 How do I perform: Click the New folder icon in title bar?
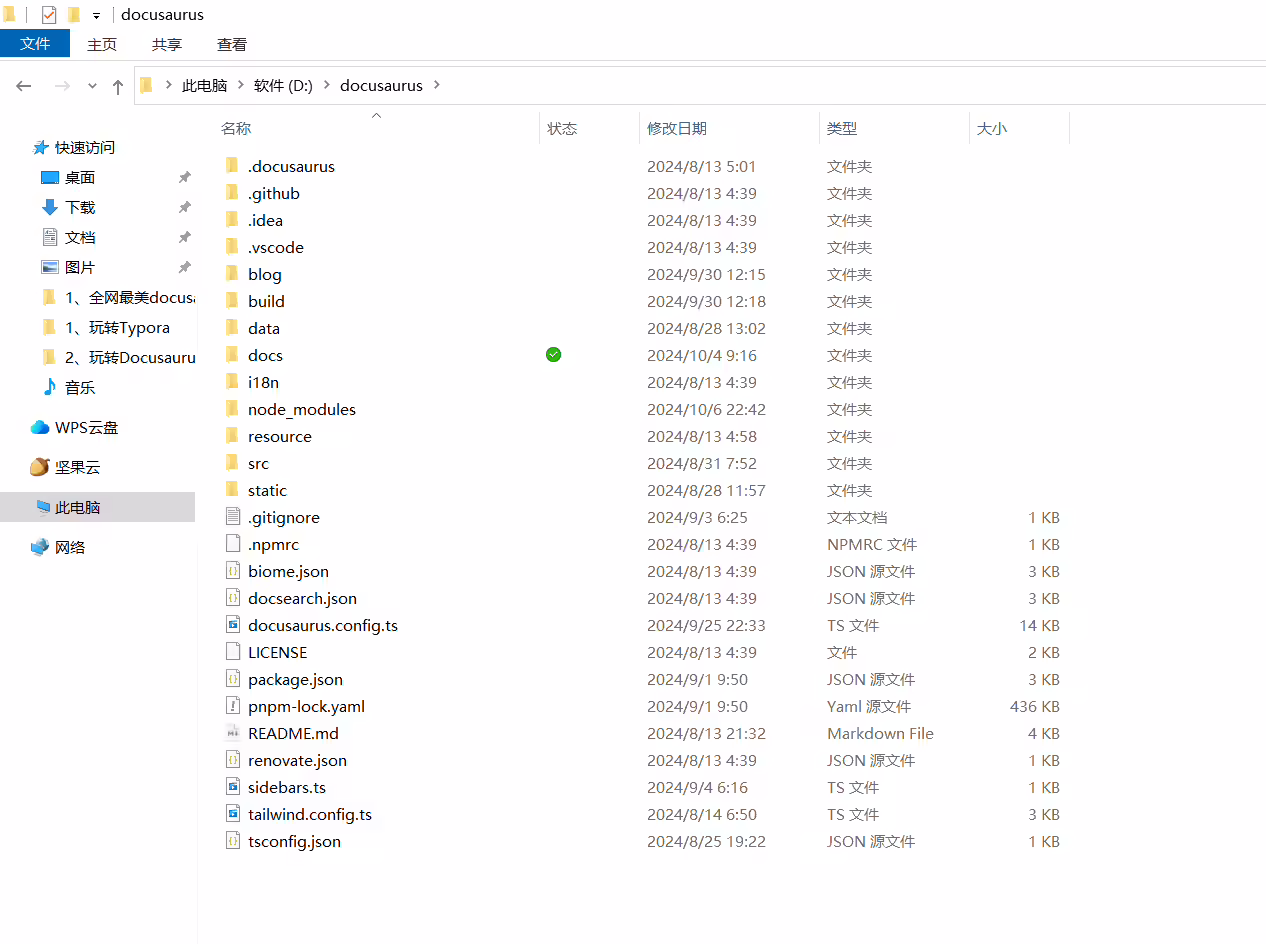point(74,15)
